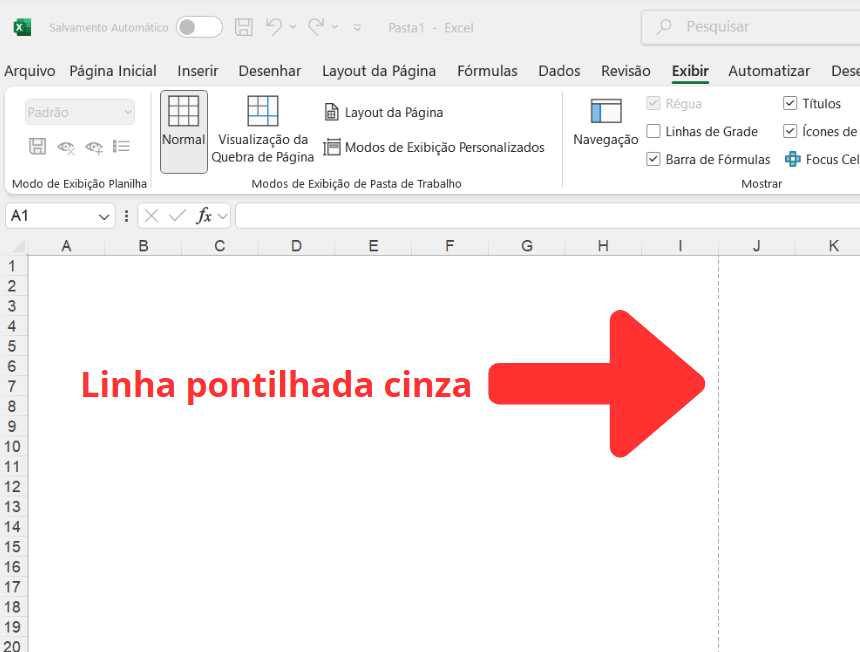
Task: Expand the Customize Quick Access Toolbar arrow
Action: pos(359,27)
